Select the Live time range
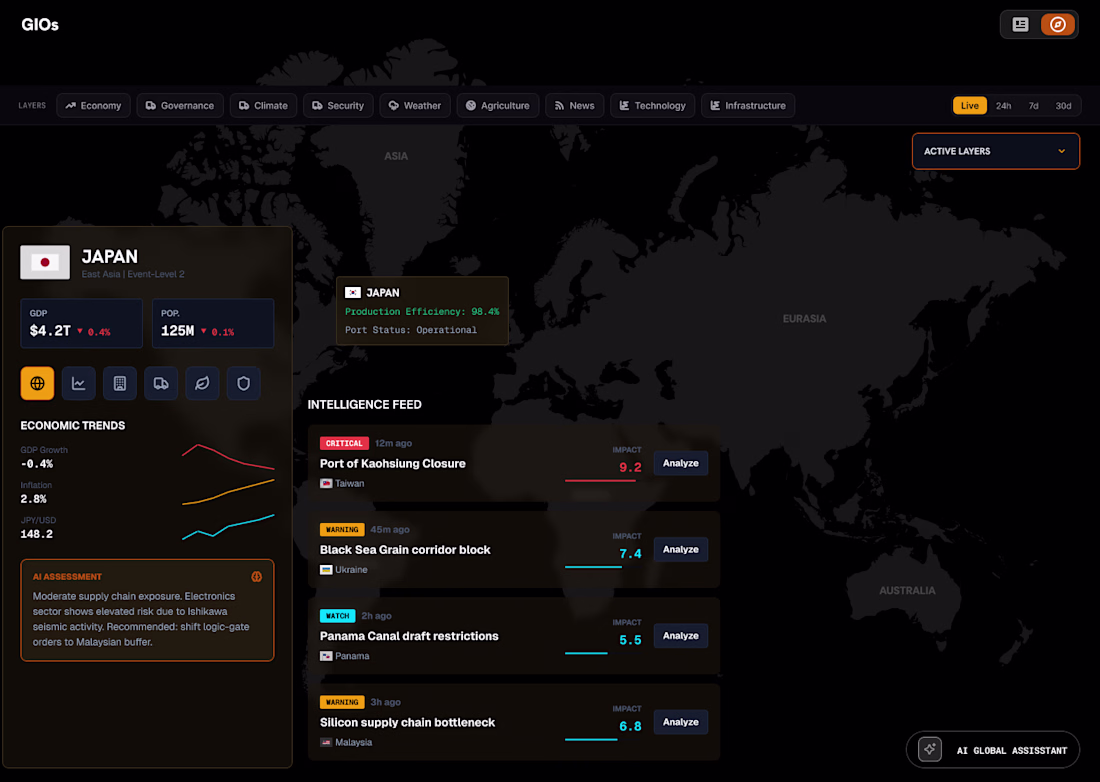This screenshot has width=1100, height=782. pos(970,105)
